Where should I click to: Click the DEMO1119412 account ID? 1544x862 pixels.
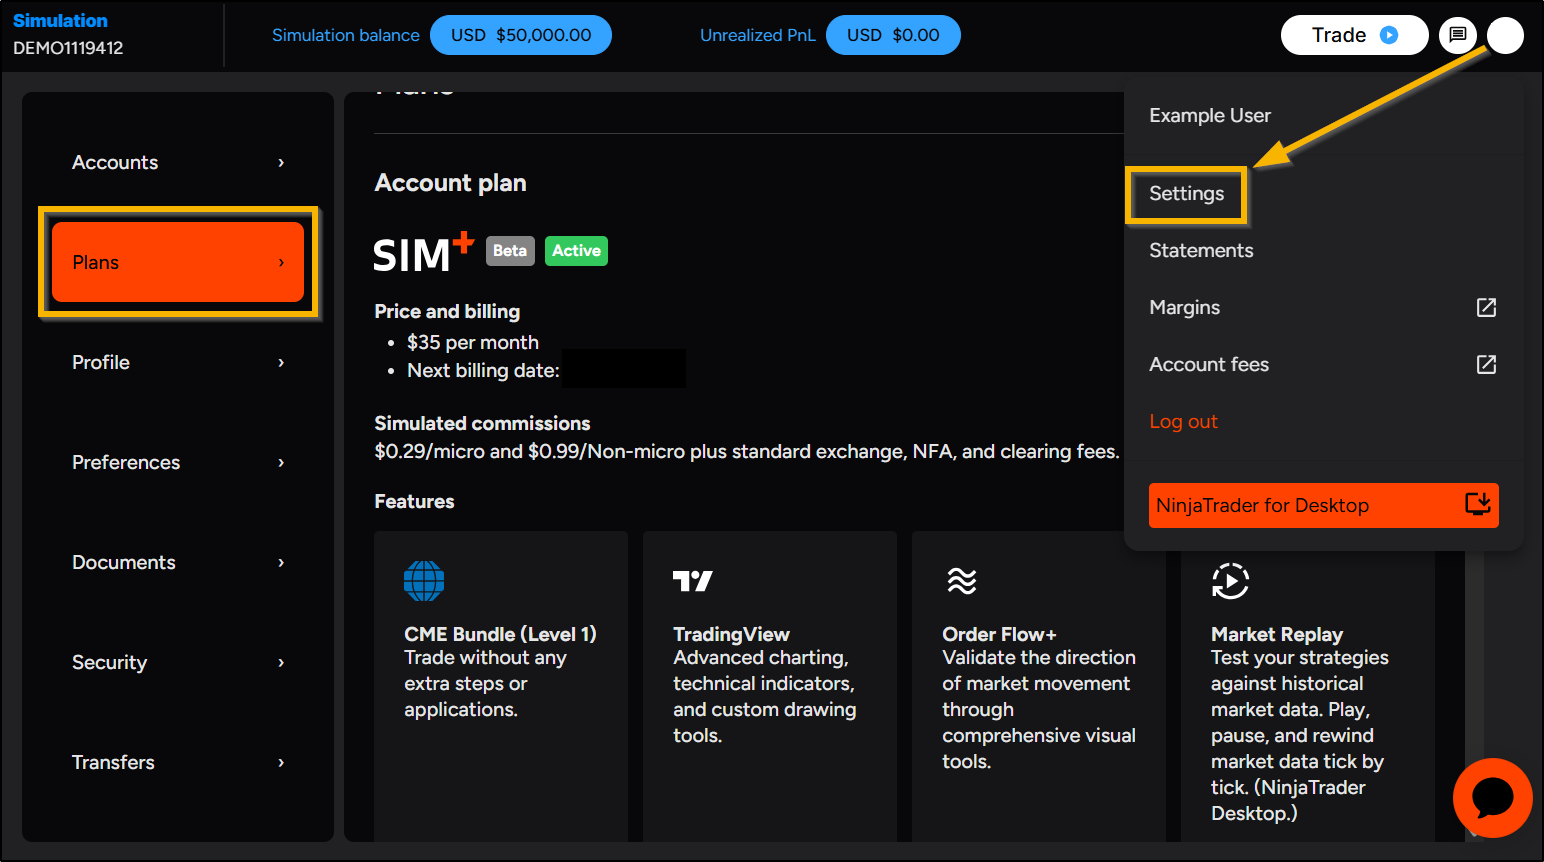coord(68,48)
